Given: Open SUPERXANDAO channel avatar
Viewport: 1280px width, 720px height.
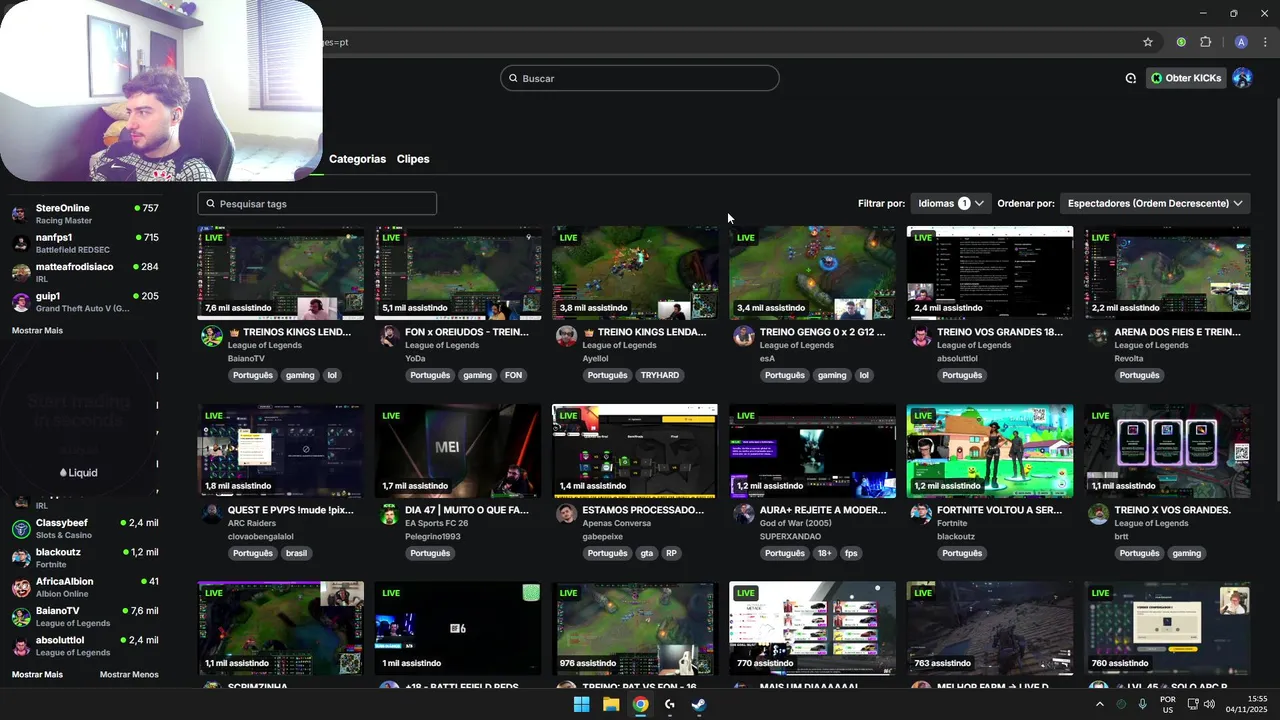Looking at the screenshot, I should tap(743, 514).
